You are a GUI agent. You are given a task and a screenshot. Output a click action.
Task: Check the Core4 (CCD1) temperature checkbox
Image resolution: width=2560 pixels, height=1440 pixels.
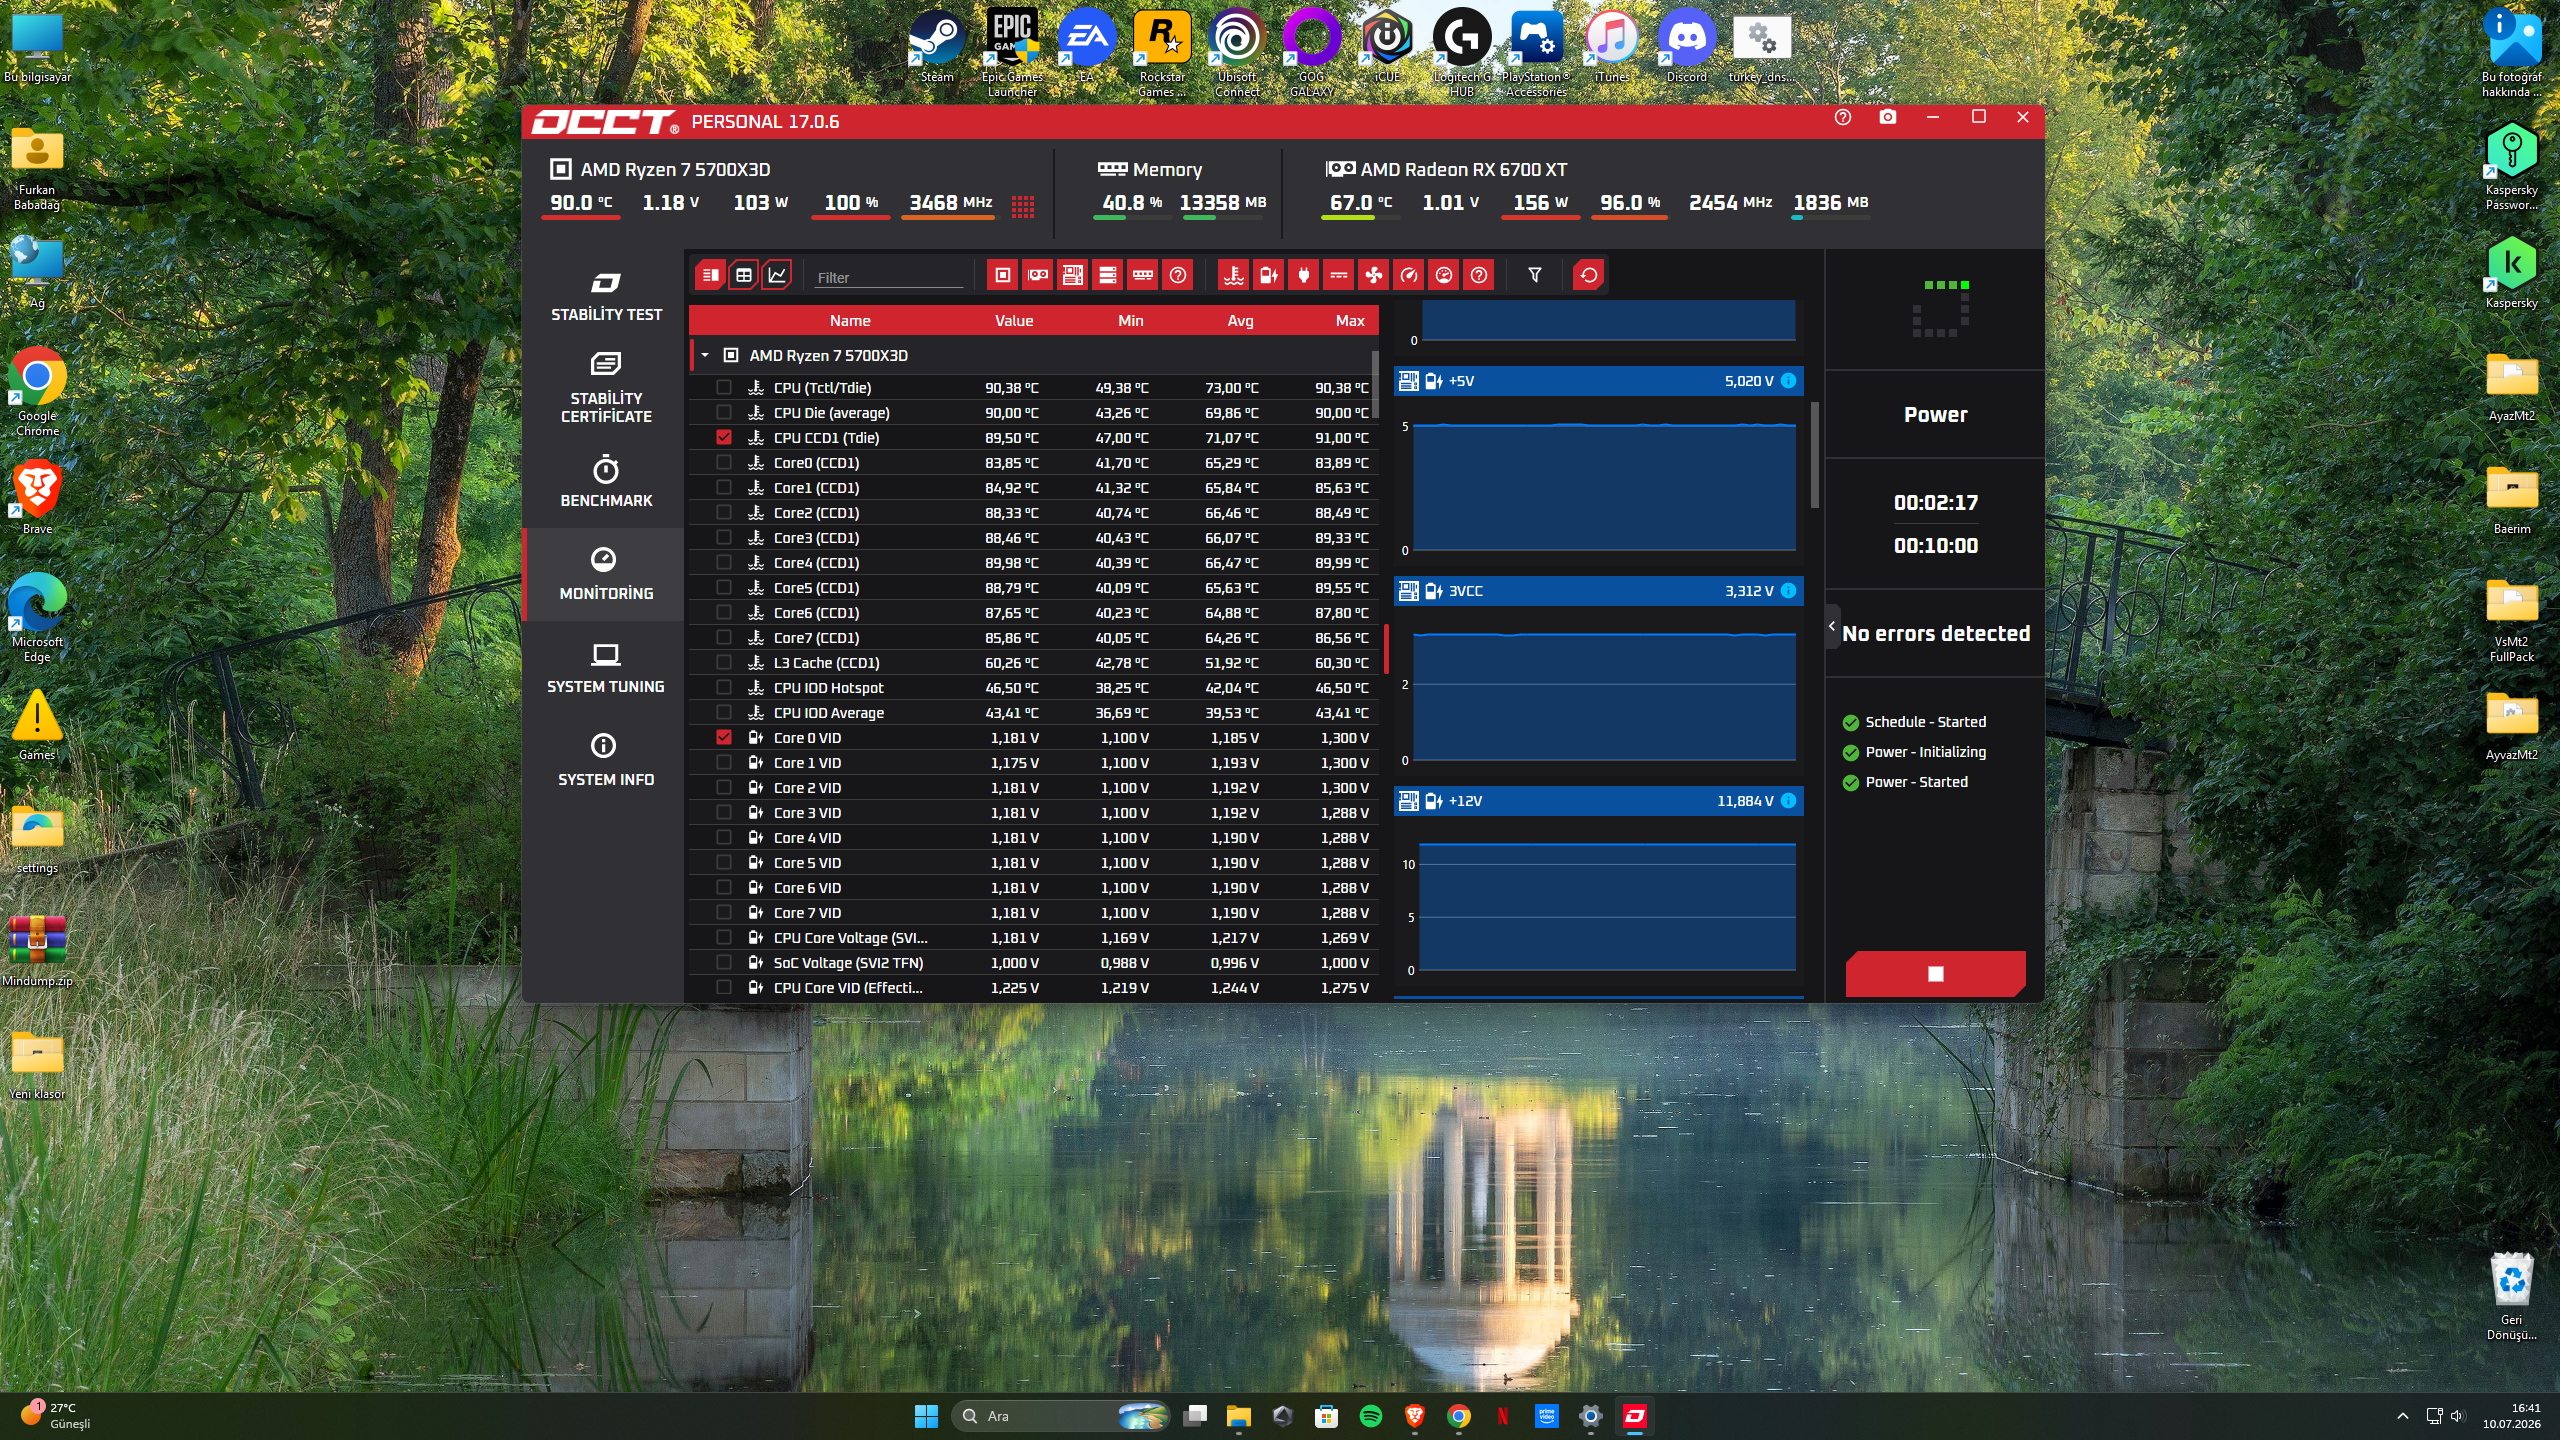coord(724,563)
